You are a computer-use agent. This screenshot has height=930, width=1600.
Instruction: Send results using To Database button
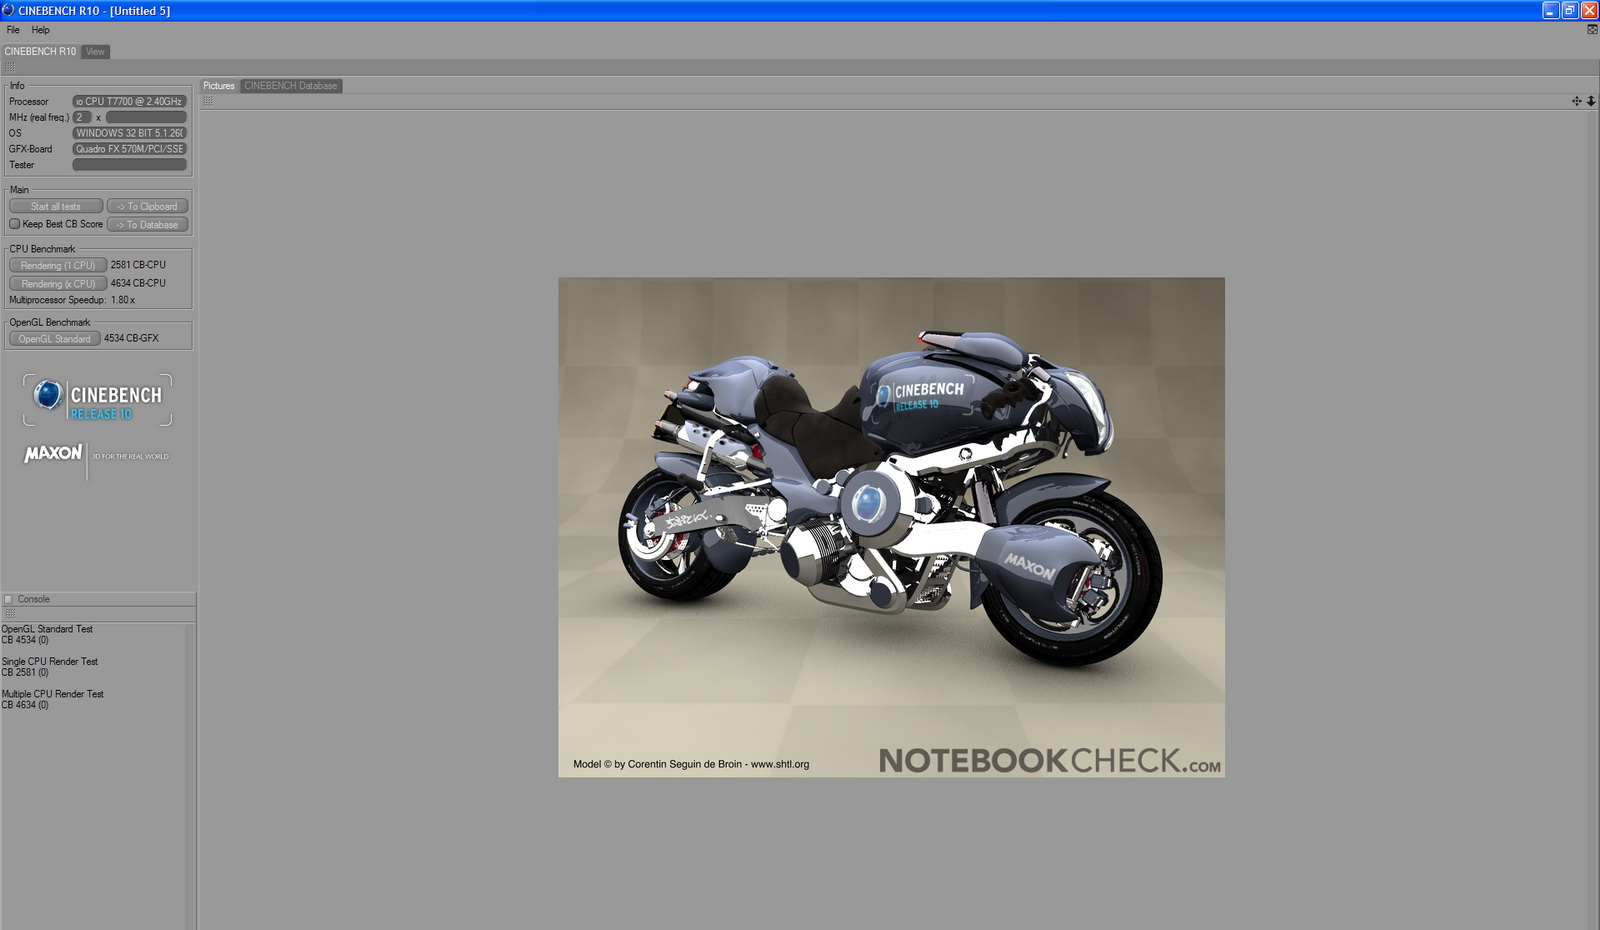147,225
